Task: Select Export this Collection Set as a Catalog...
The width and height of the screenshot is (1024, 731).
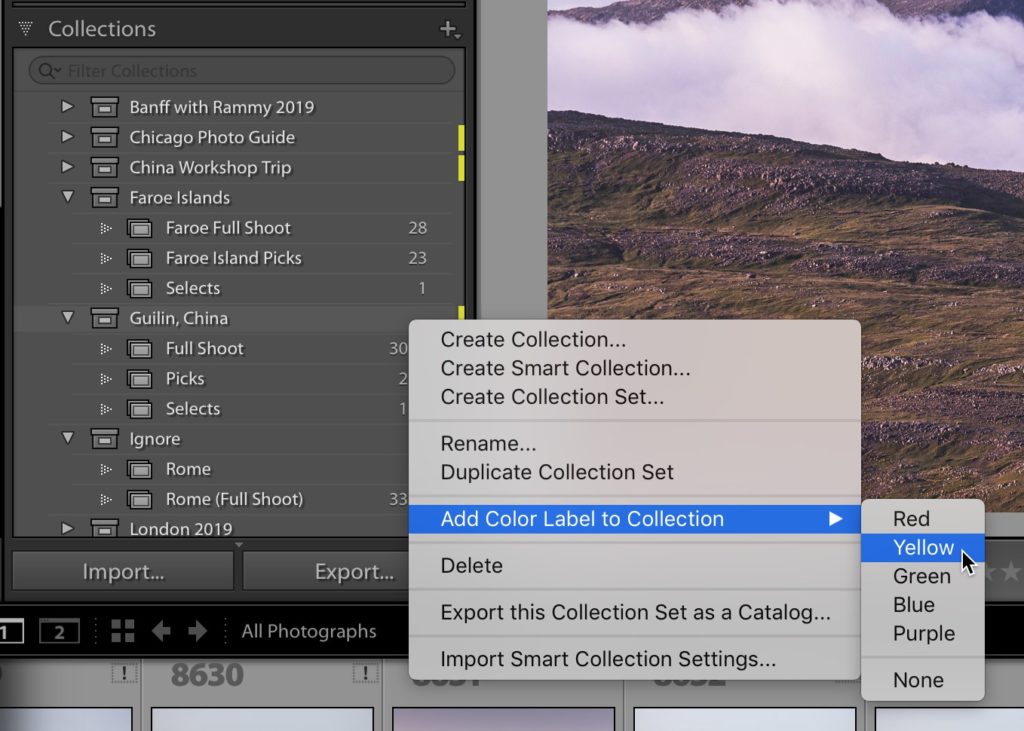Action: tap(635, 613)
